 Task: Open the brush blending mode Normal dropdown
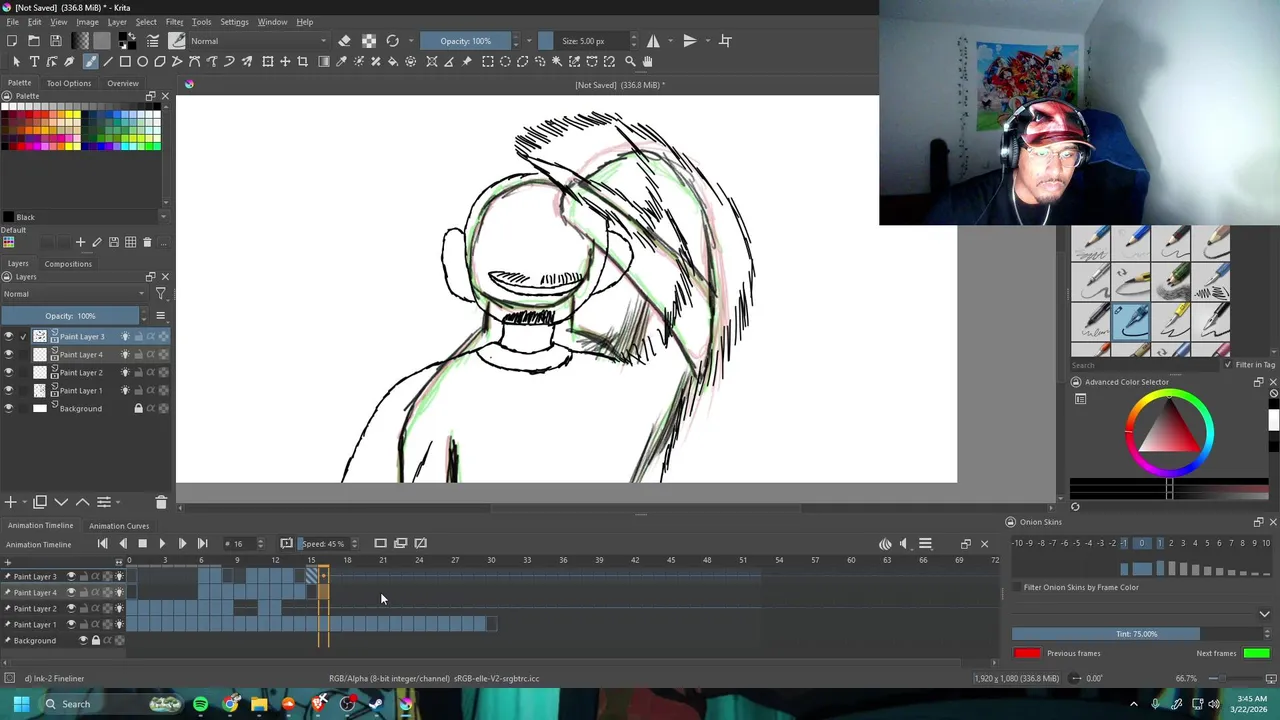258,41
